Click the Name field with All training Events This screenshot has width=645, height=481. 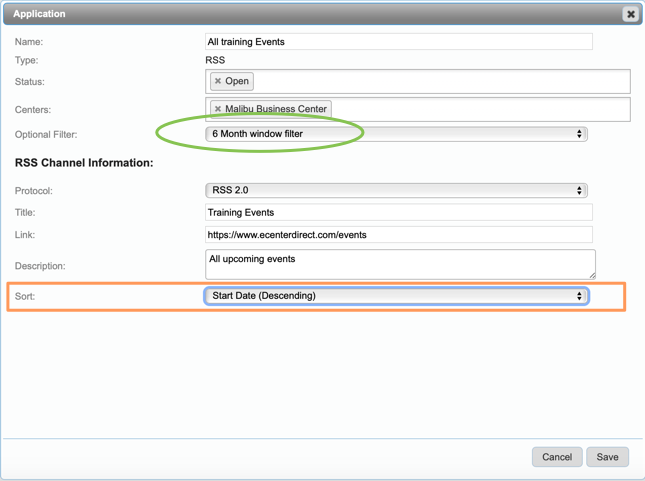coord(398,42)
